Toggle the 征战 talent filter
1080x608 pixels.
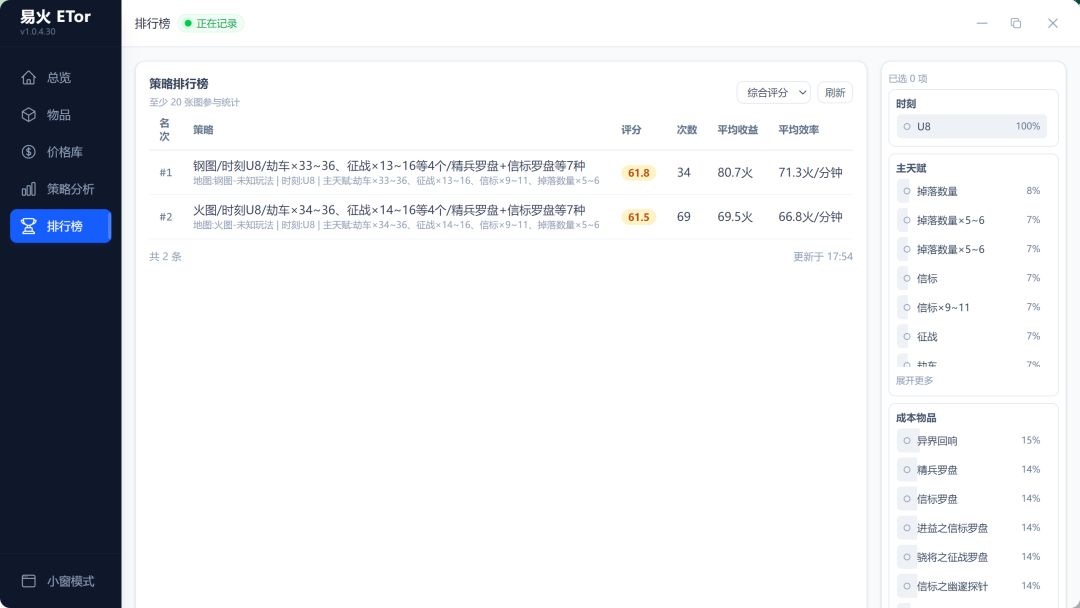coord(972,337)
